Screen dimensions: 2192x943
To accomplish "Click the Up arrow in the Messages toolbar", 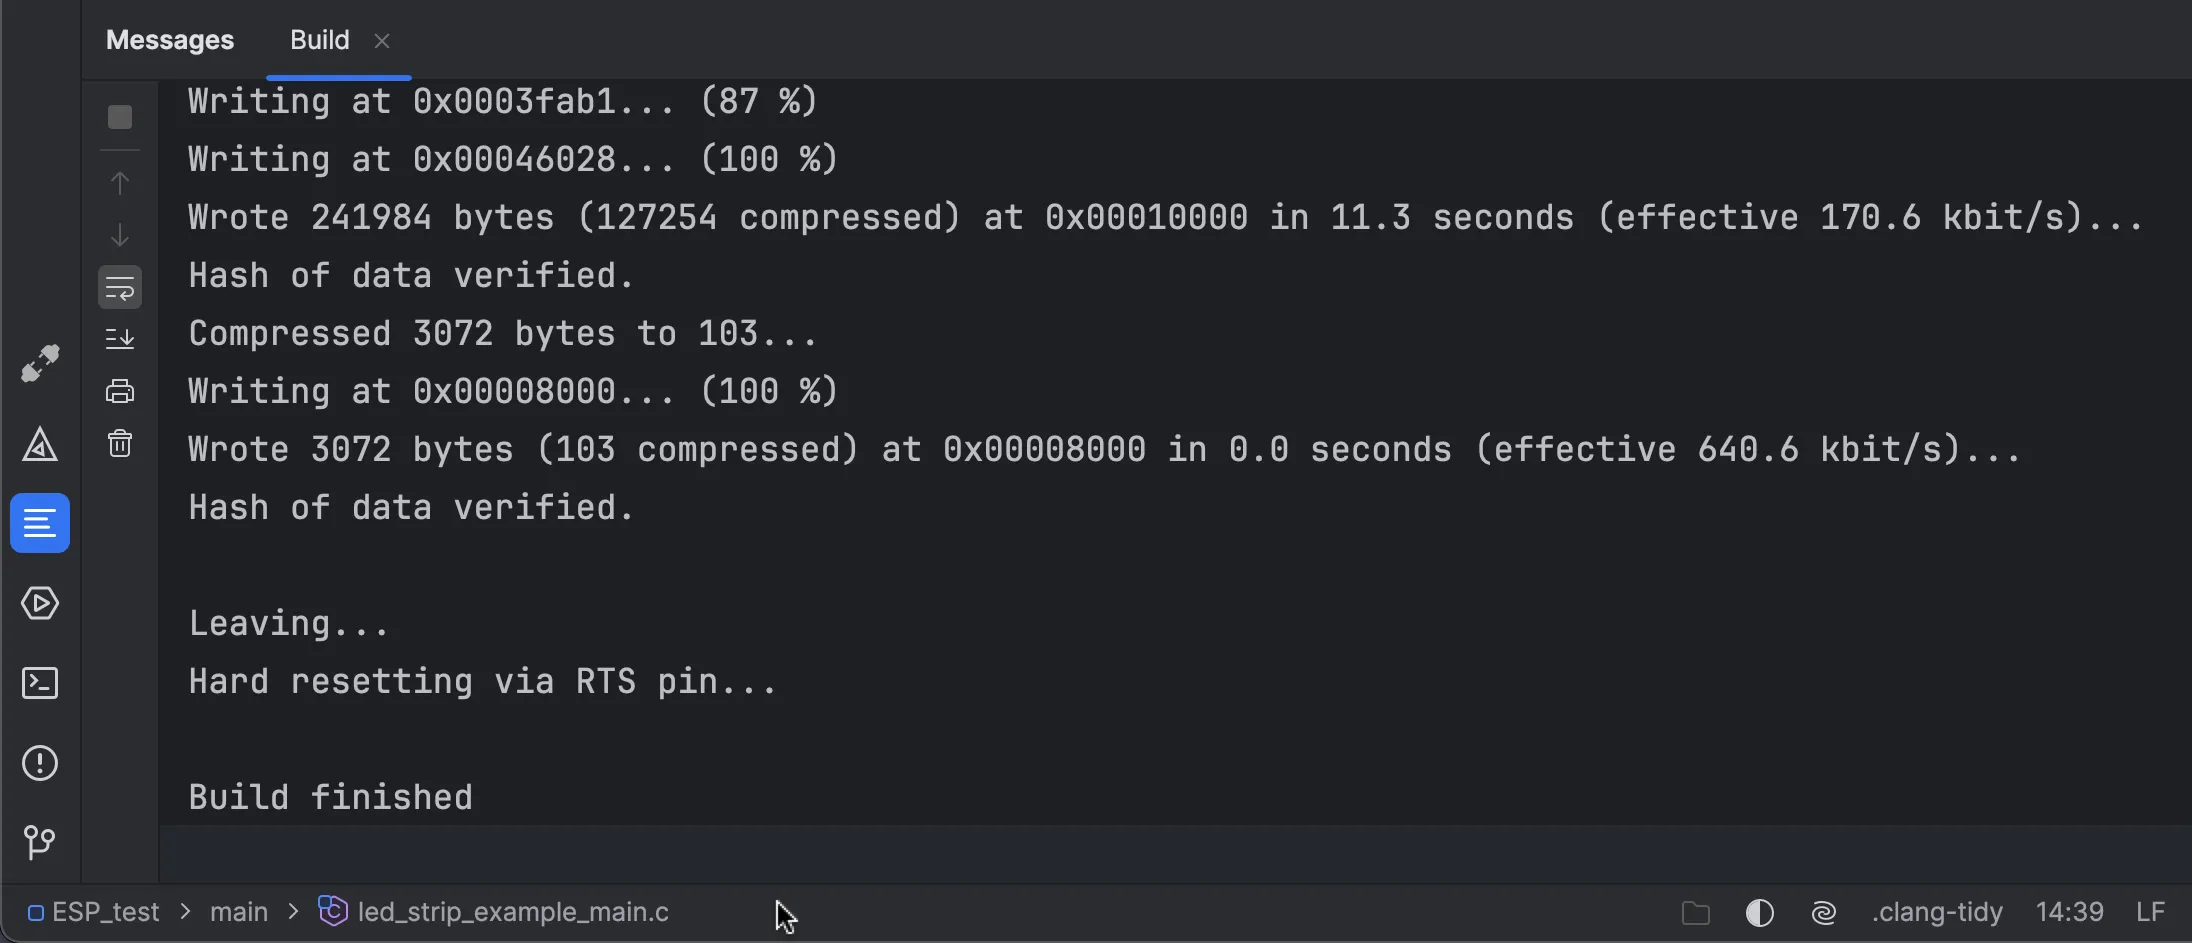I will click(120, 183).
